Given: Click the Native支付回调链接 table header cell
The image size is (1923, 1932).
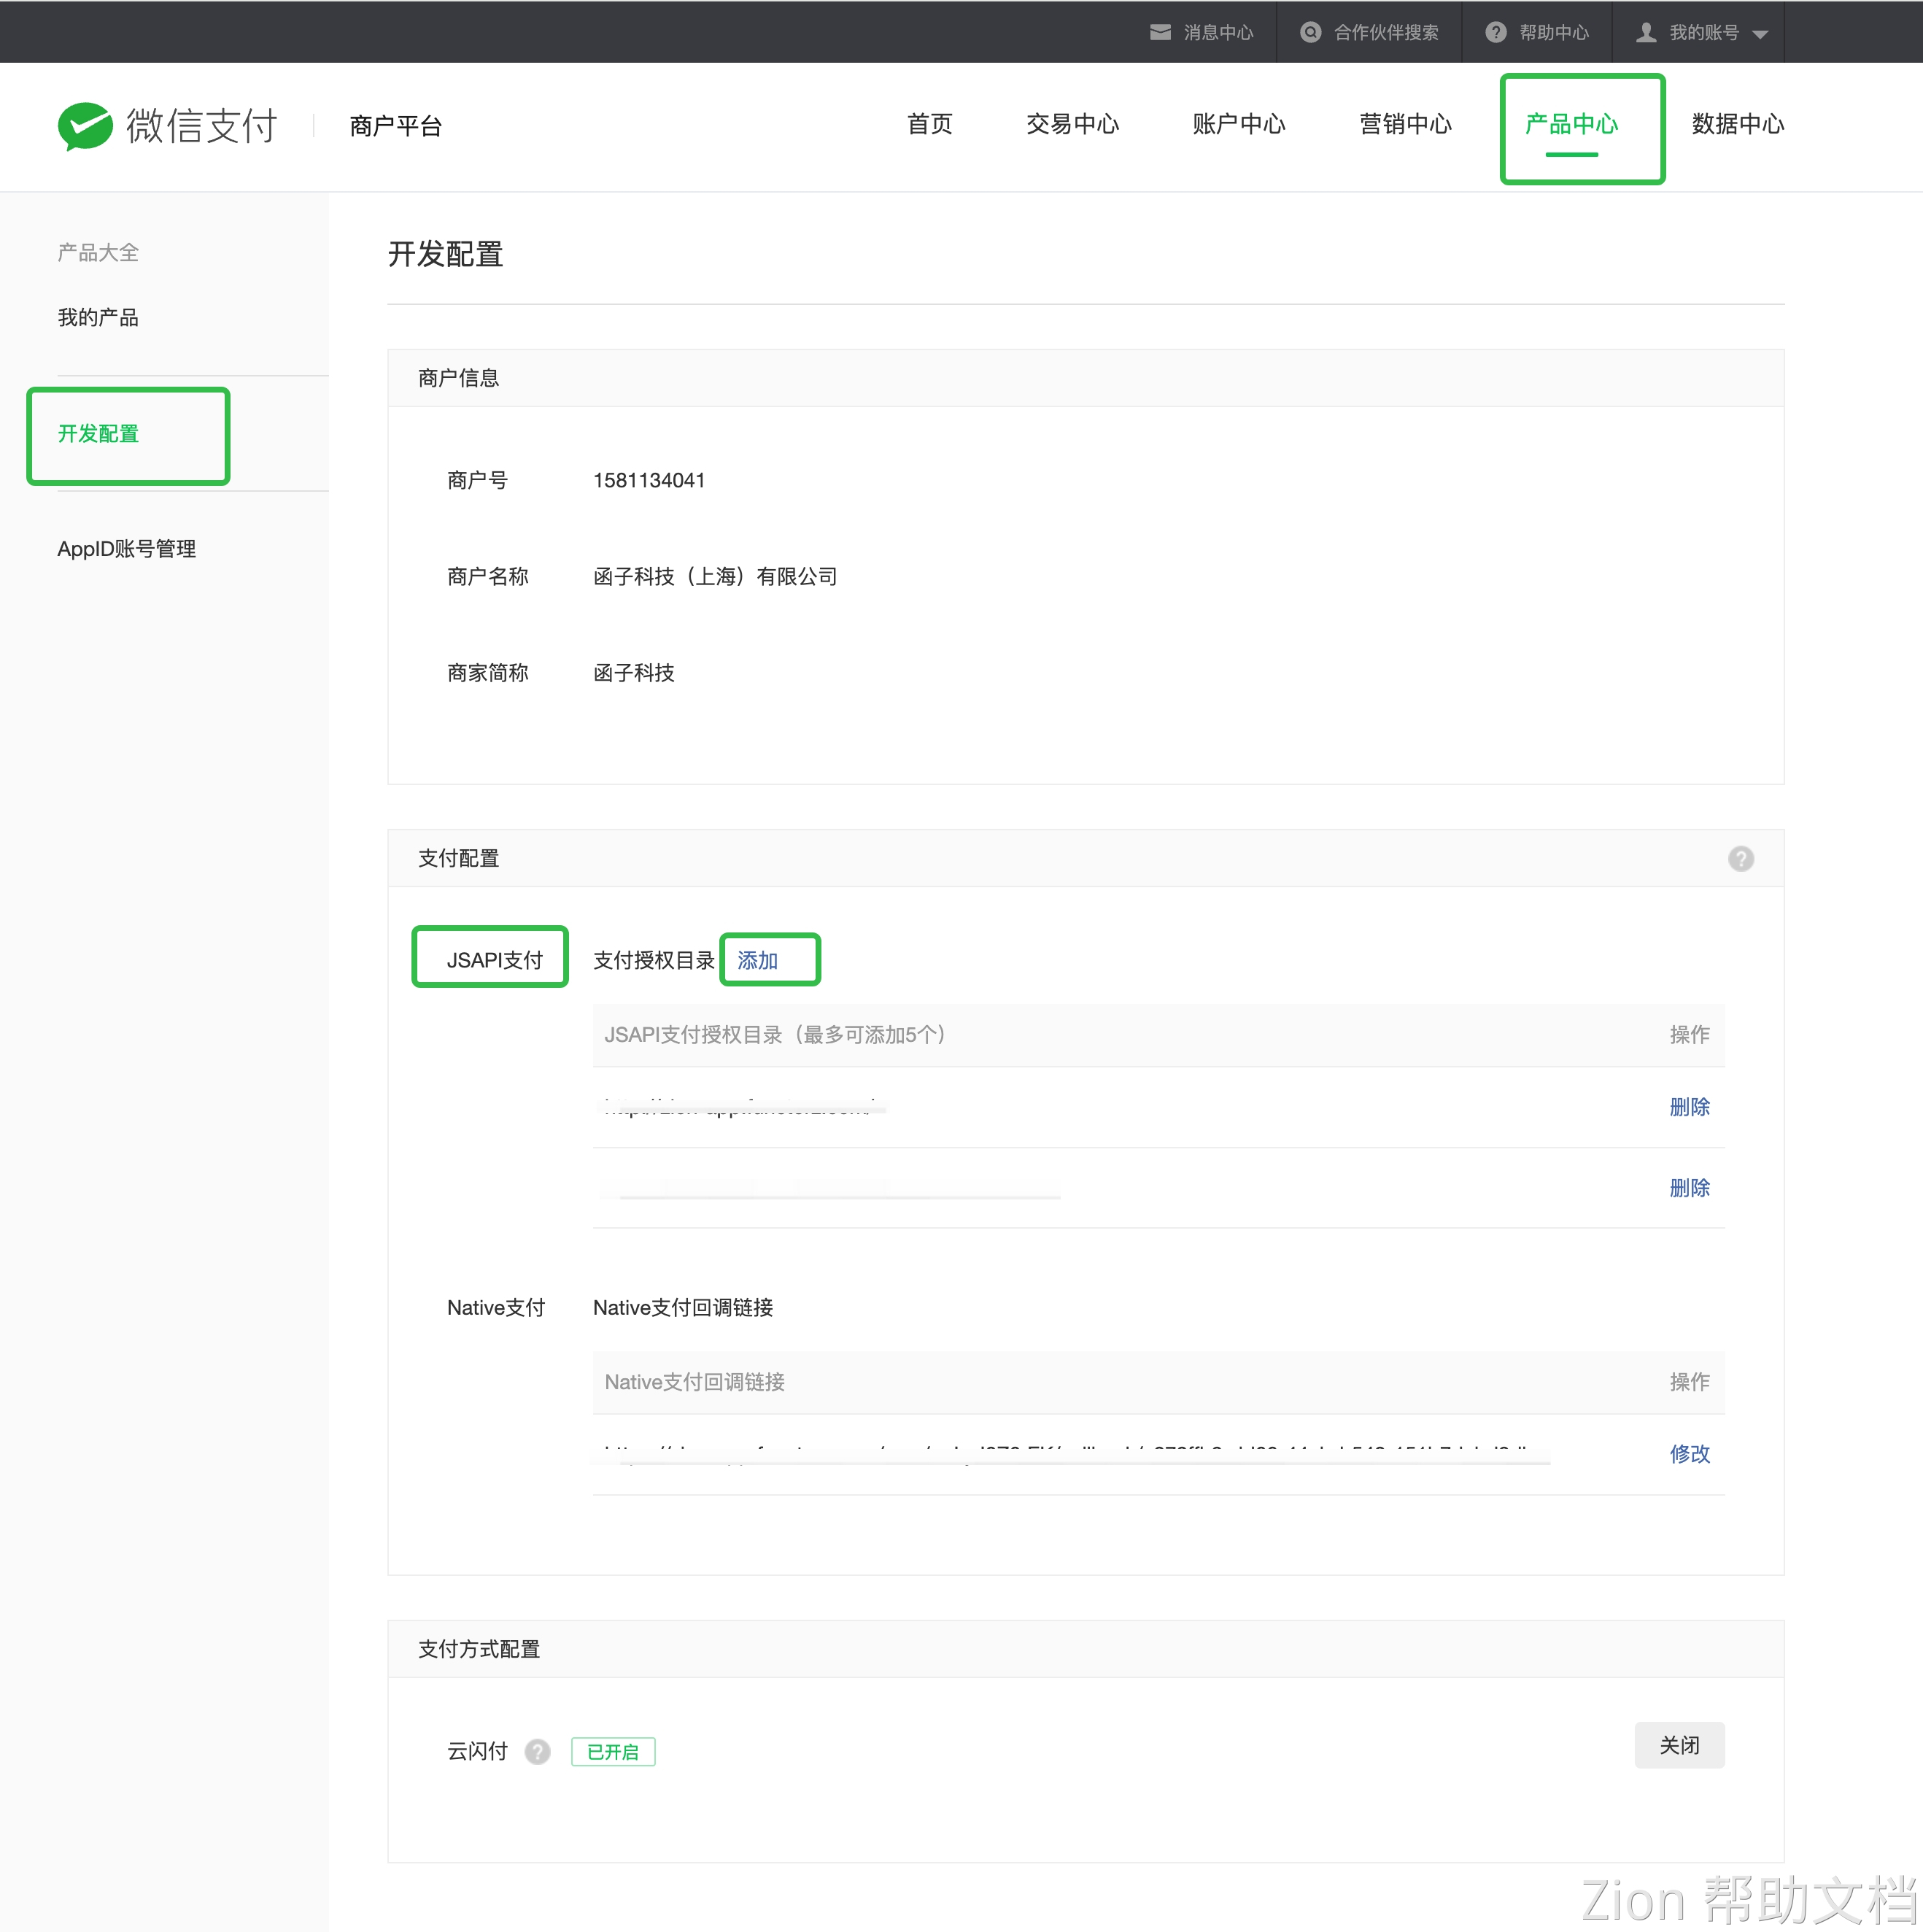Looking at the screenshot, I should point(694,1381).
